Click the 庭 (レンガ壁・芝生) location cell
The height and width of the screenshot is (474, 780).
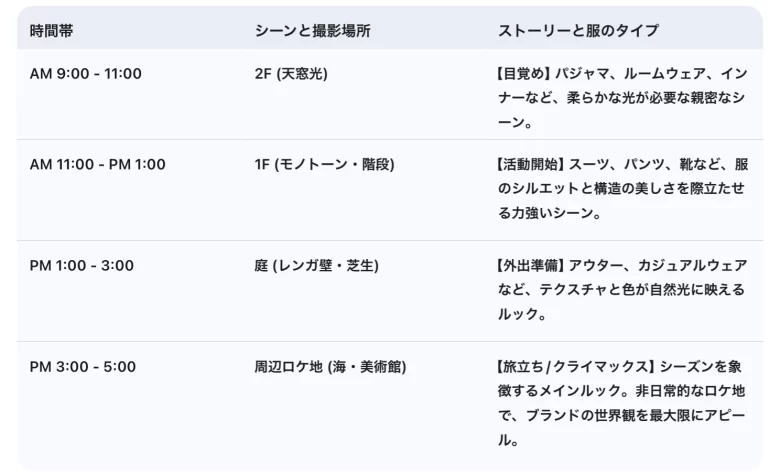(x=316, y=266)
